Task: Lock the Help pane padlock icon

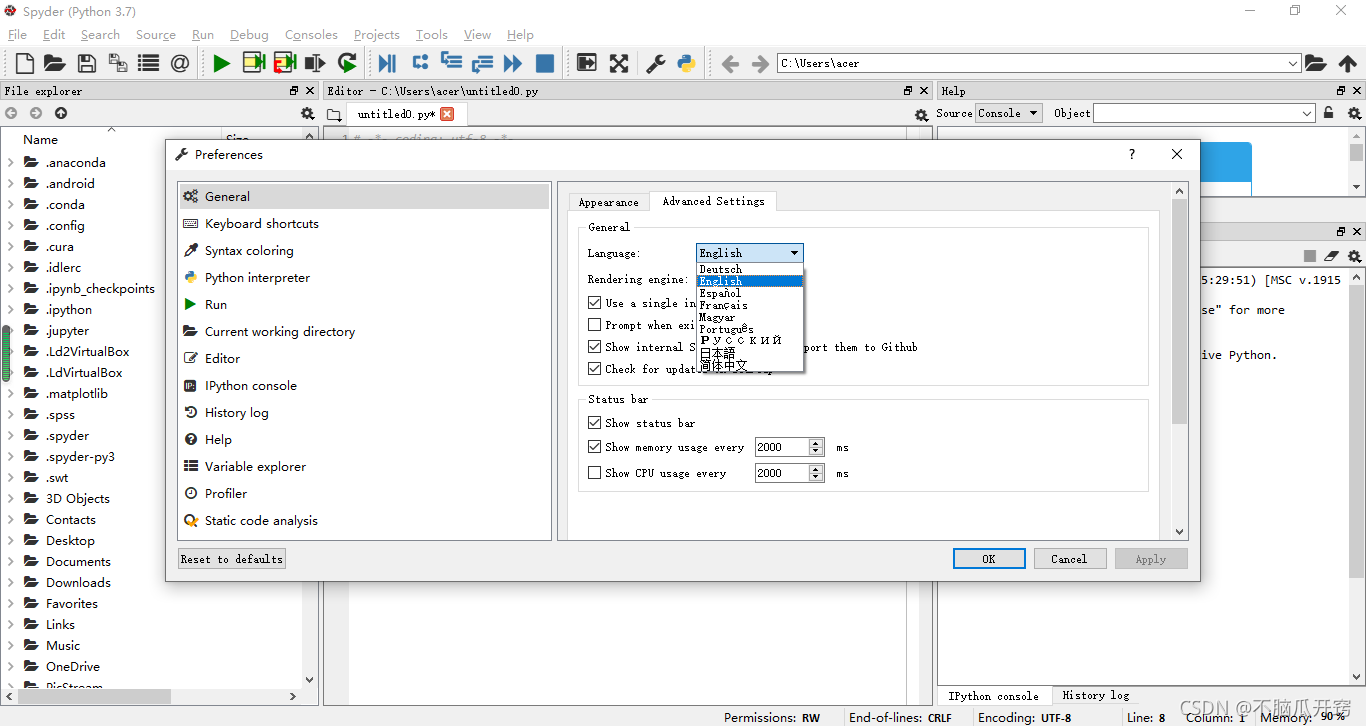Action: tap(1328, 113)
